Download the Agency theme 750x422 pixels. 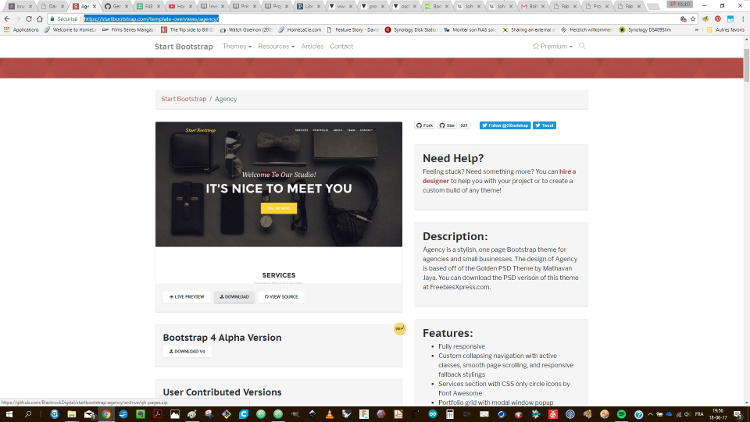(234, 297)
